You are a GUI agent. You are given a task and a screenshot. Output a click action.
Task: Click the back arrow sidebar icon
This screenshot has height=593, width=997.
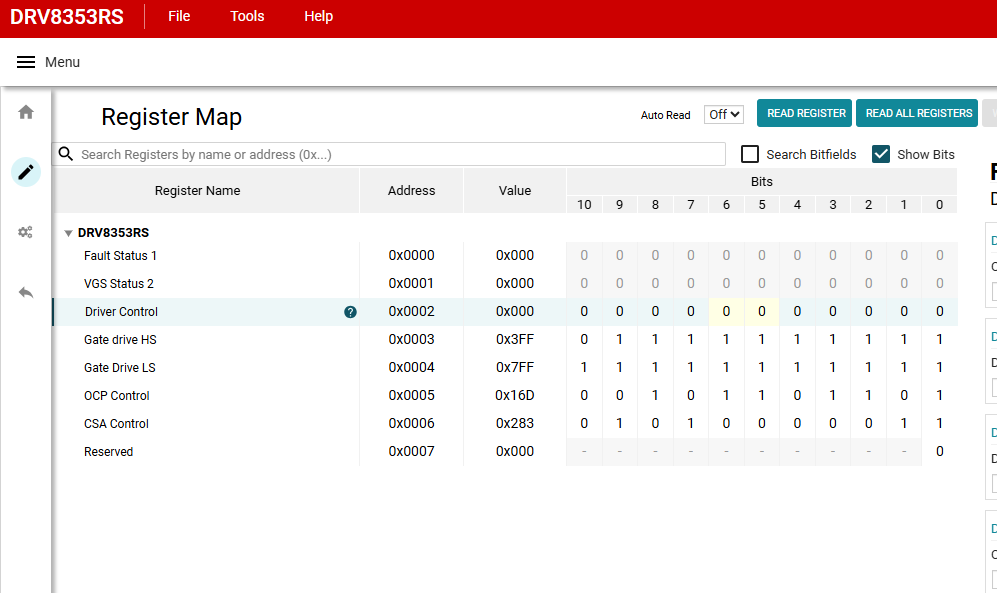pyautogui.click(x=26, y=292)
